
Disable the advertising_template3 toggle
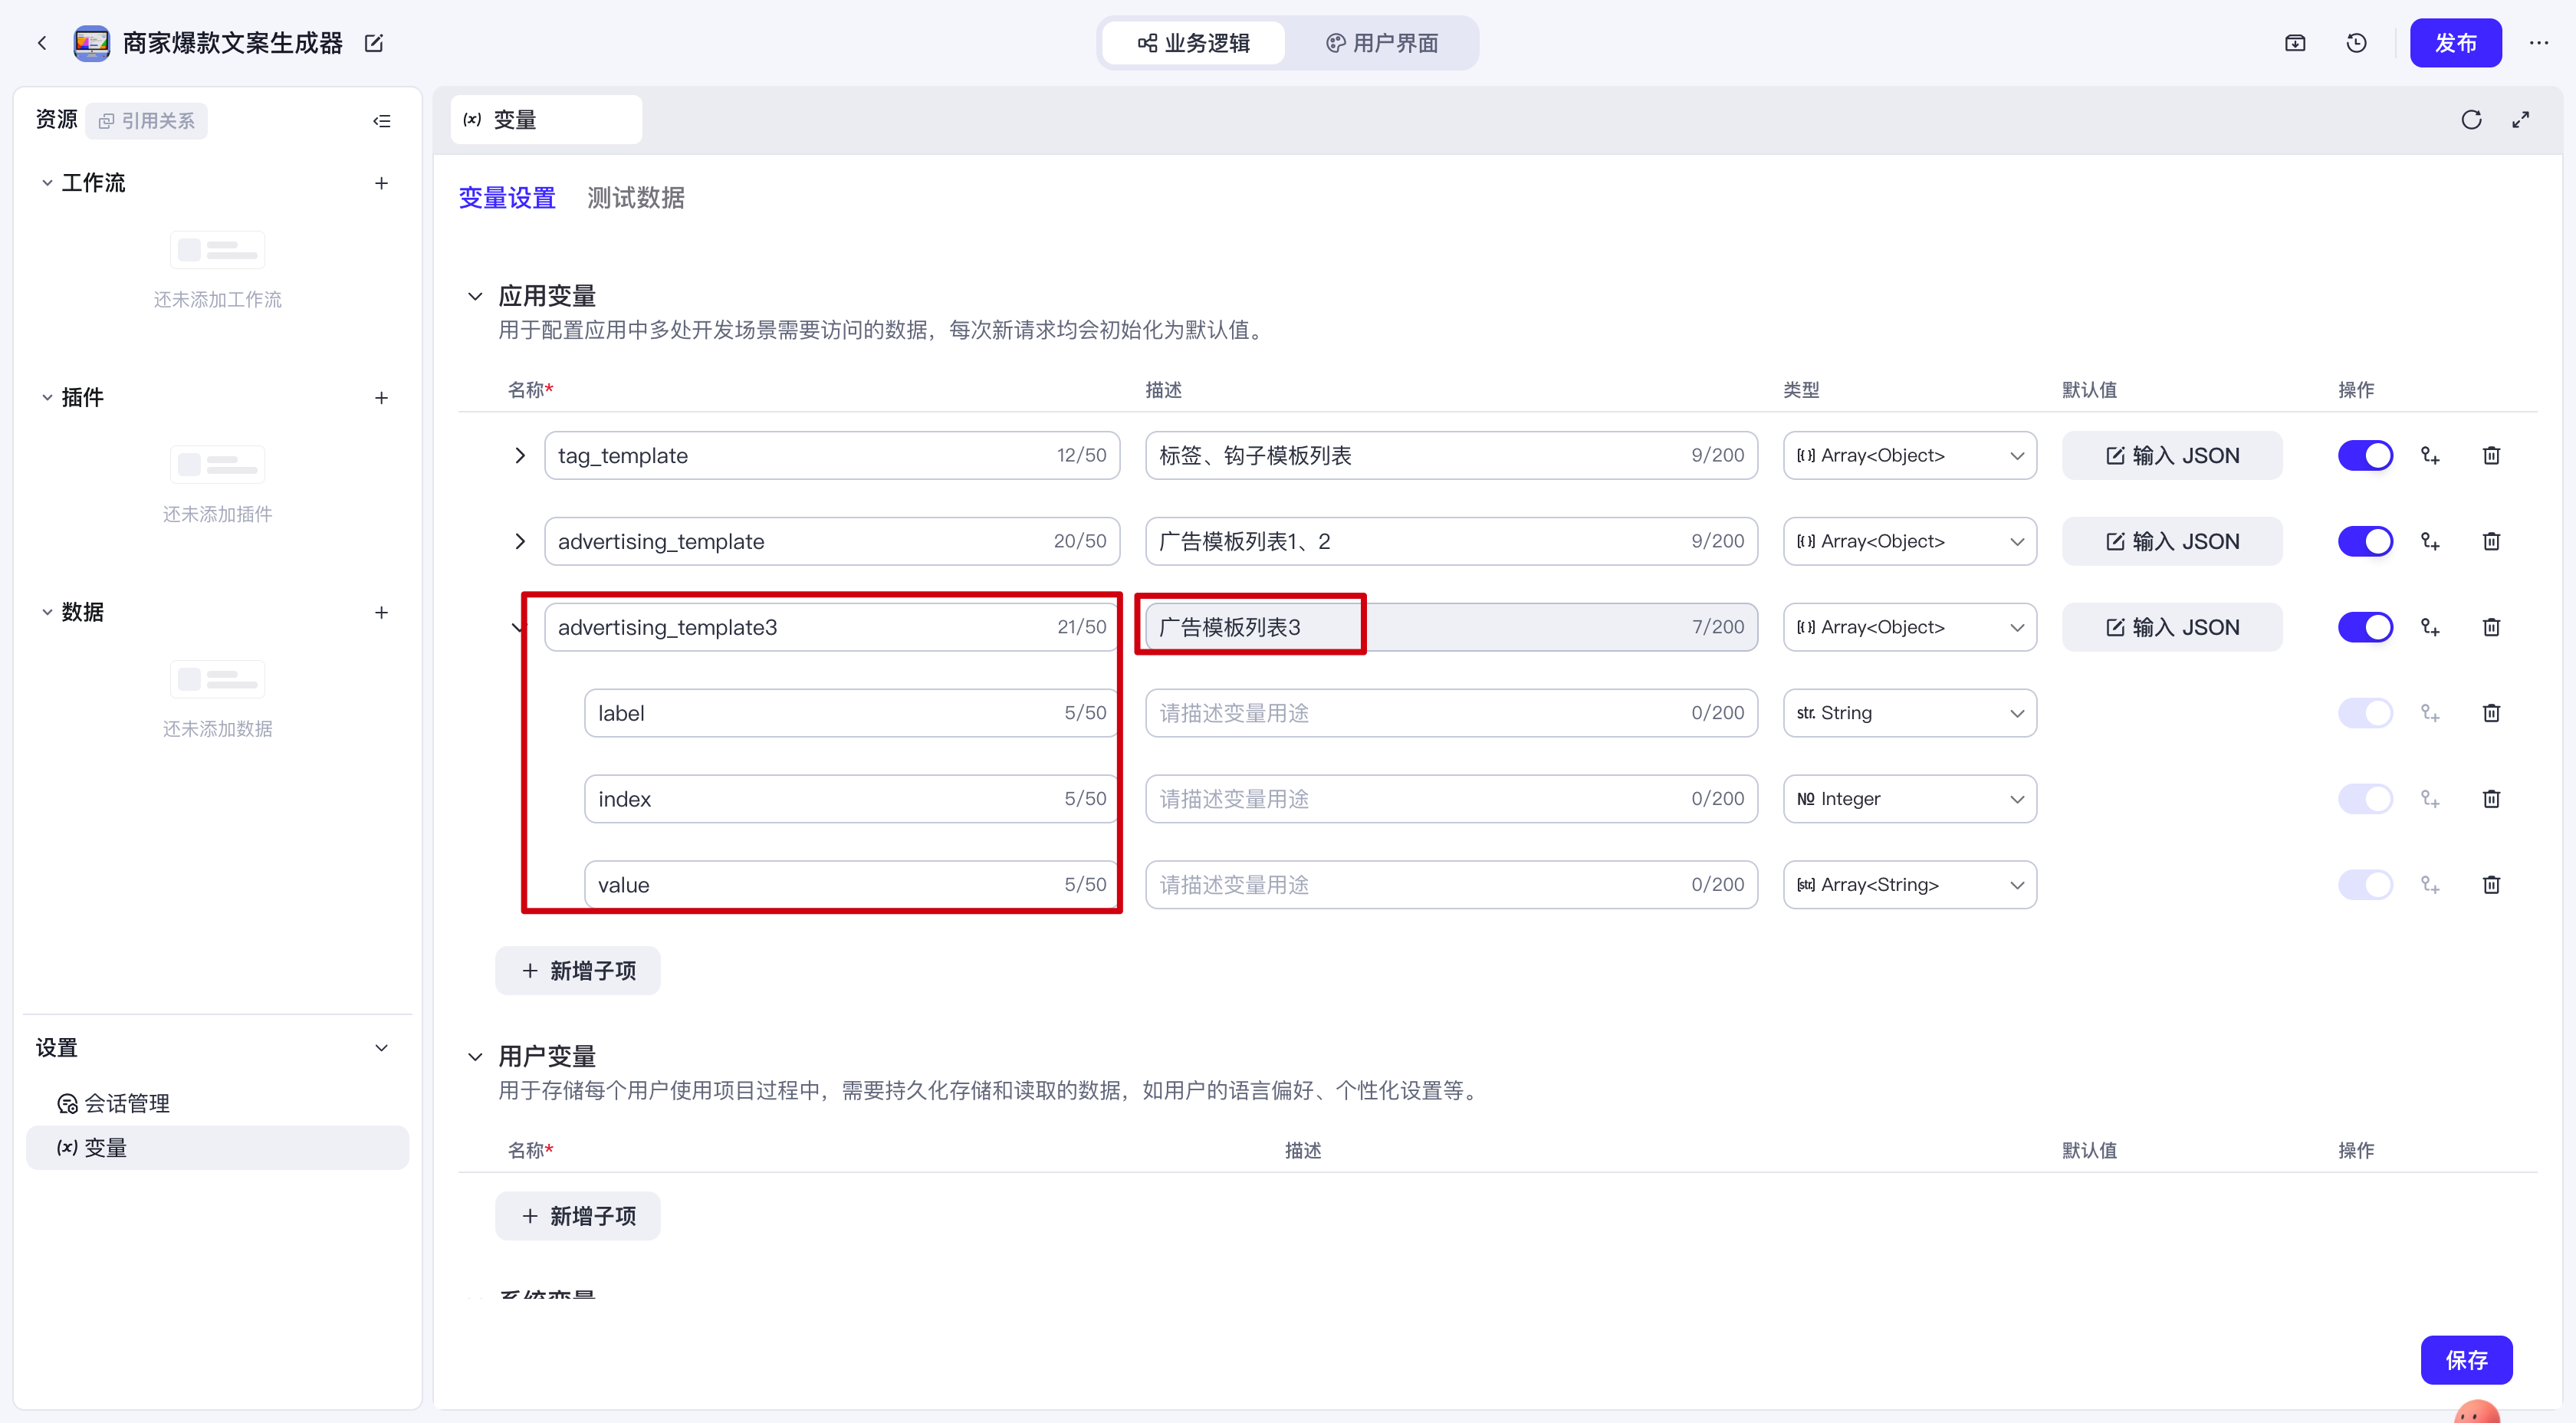coord(2365,628)
